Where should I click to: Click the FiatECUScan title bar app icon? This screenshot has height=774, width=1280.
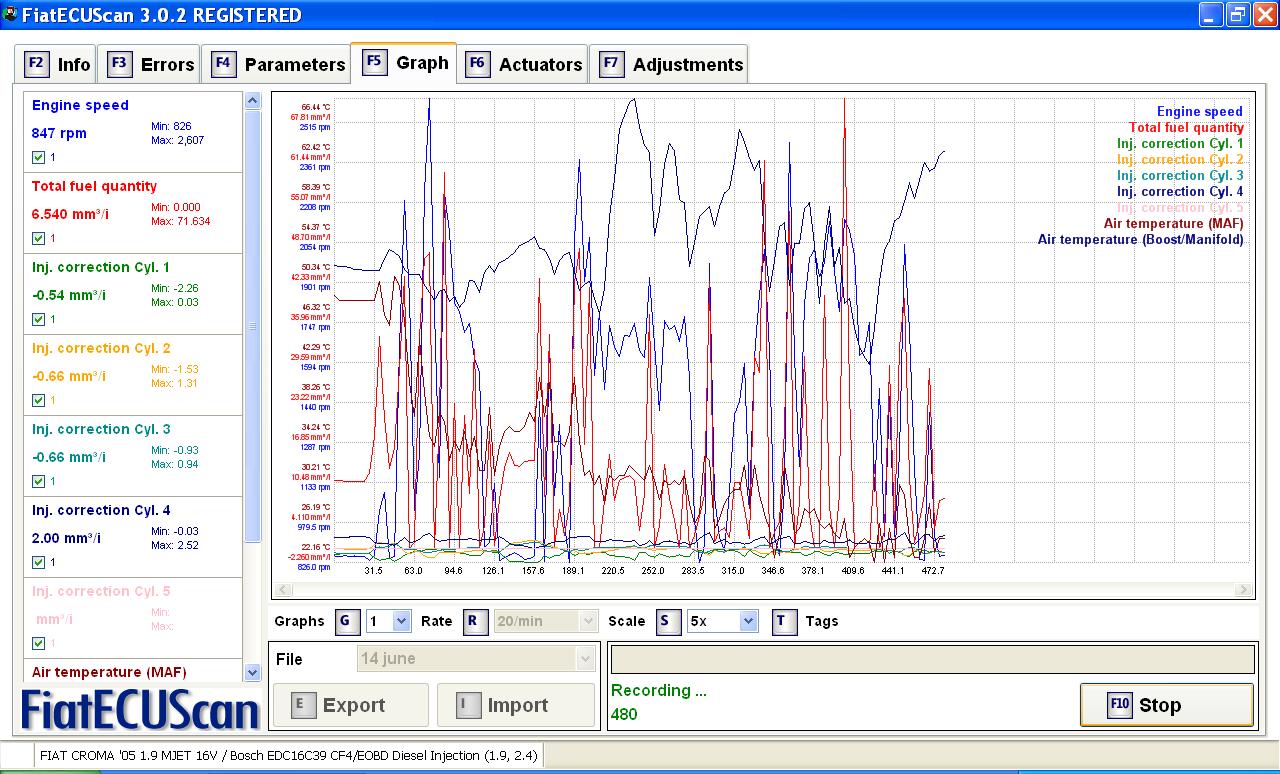coord(10,14)
